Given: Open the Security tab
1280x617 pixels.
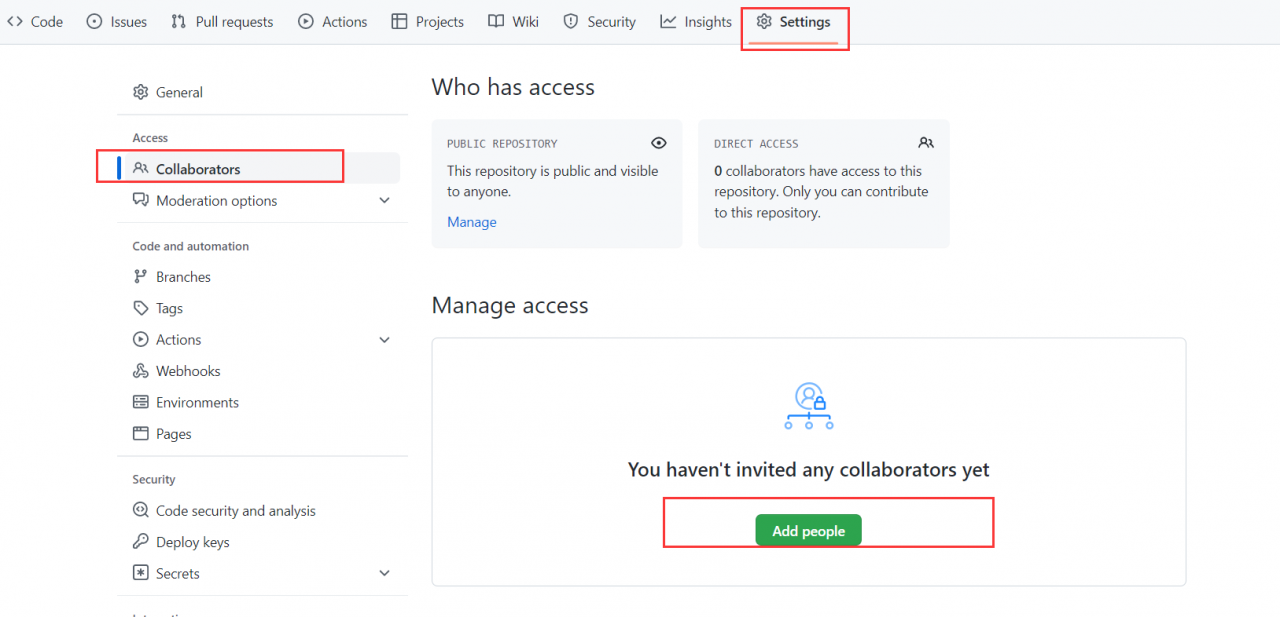Looking at the screenshot, I should tap(599, 22).
